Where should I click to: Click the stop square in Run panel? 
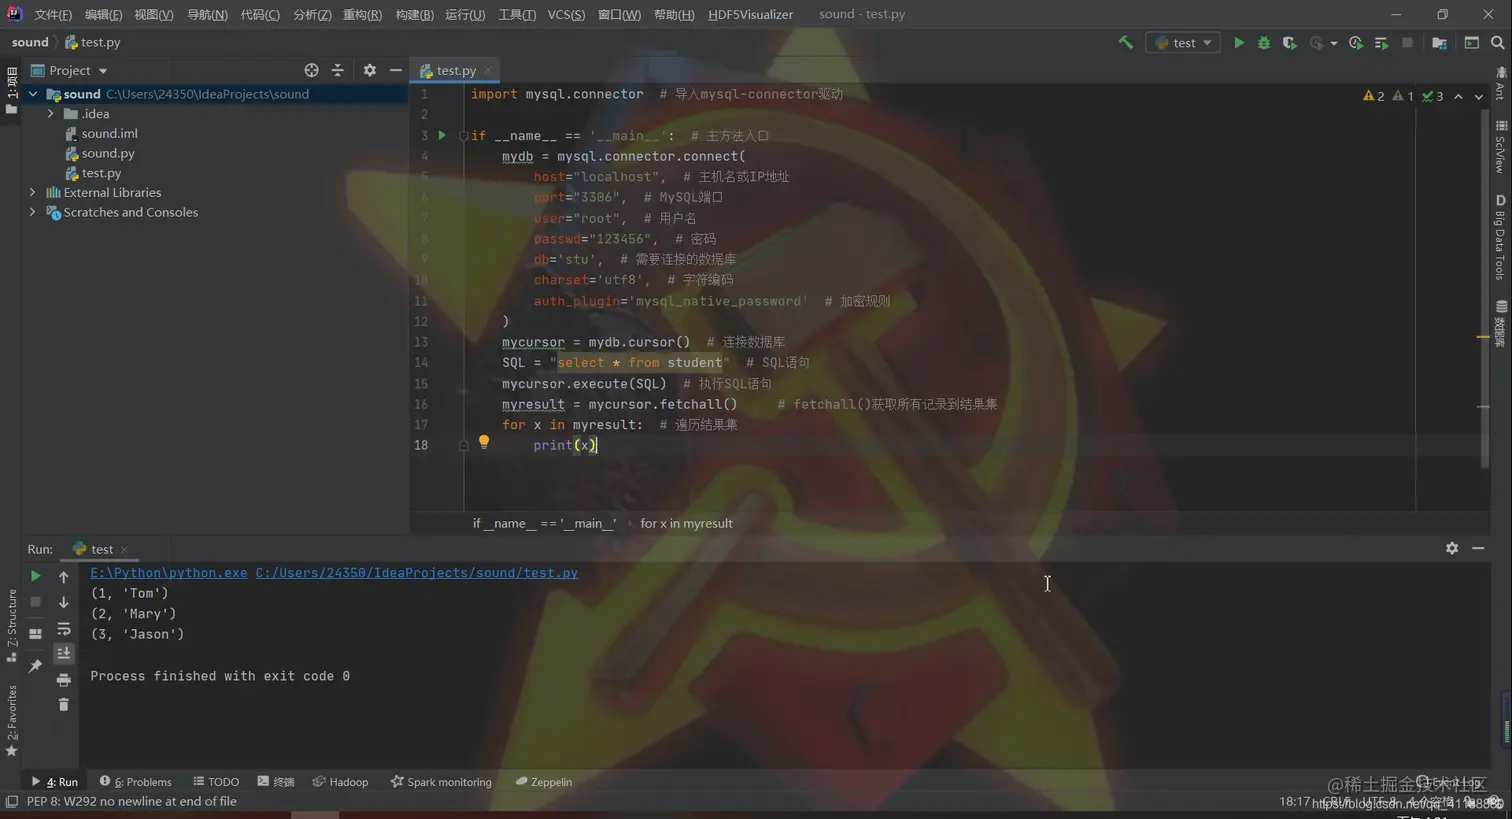[x=35, y=602]
